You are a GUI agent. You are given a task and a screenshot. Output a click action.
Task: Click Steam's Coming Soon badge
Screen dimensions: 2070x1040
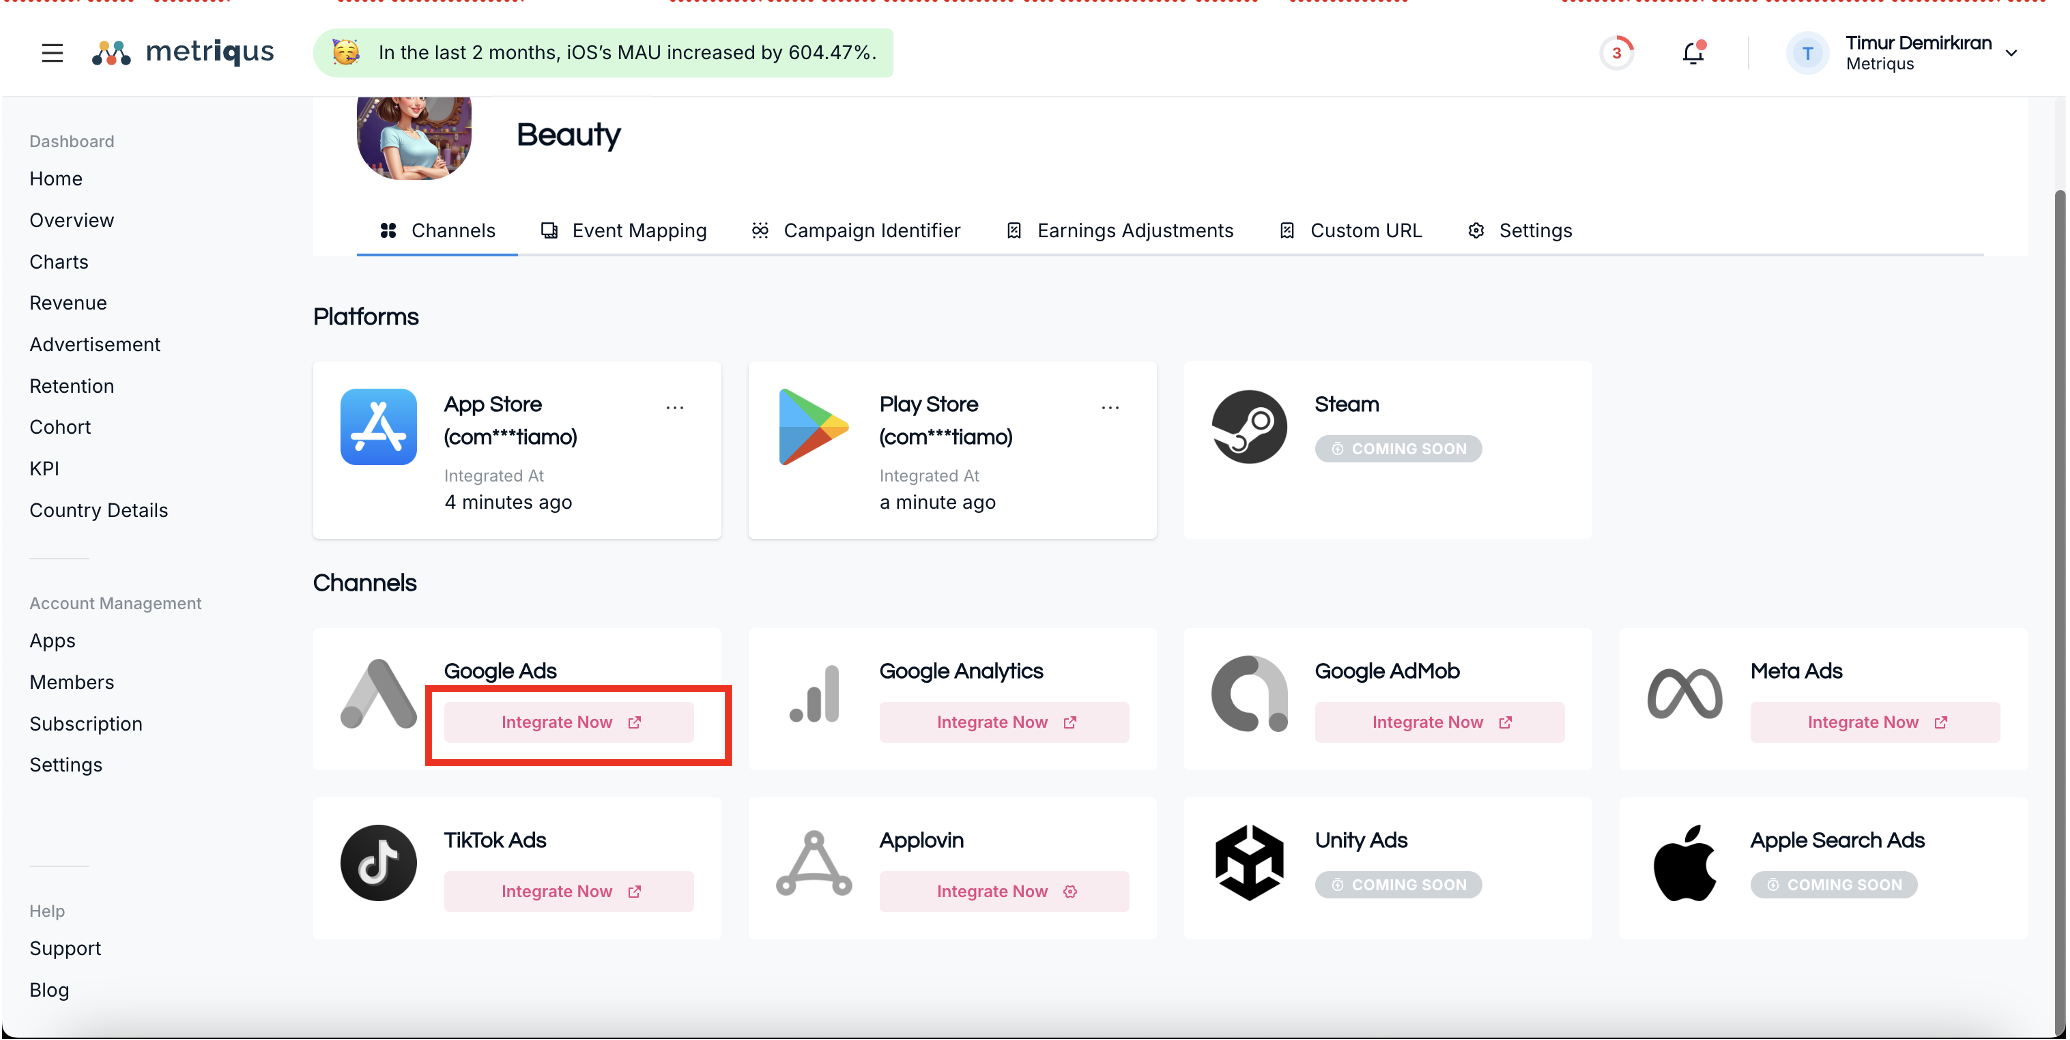point(1398,449)
